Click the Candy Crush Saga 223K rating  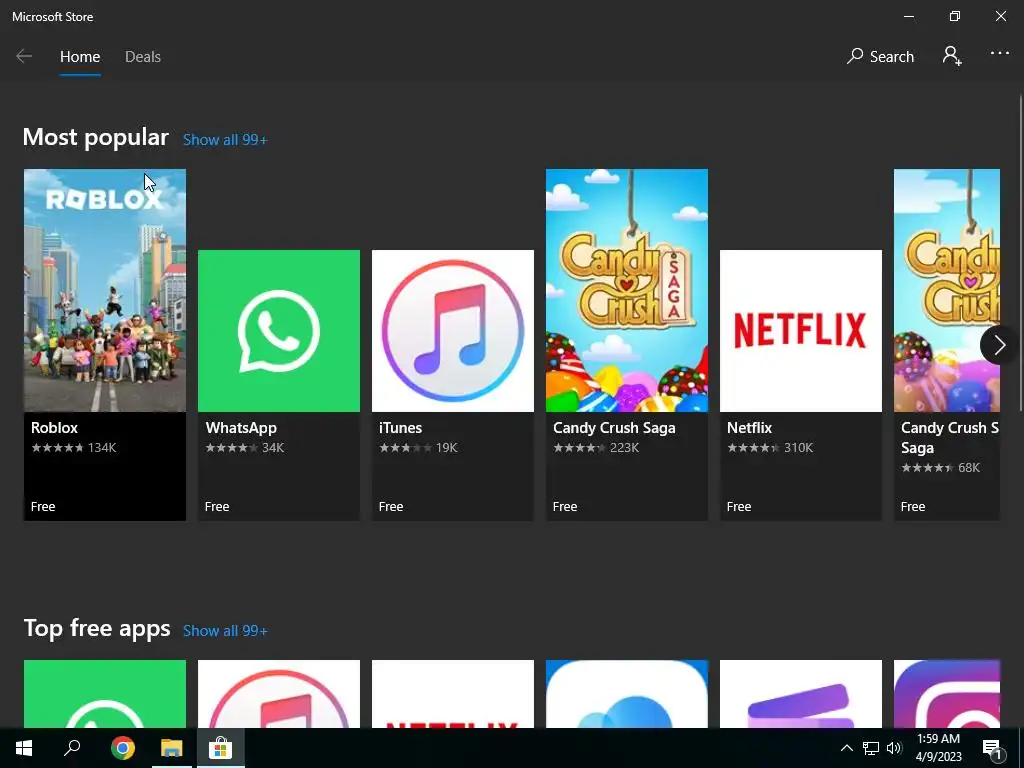596,447
